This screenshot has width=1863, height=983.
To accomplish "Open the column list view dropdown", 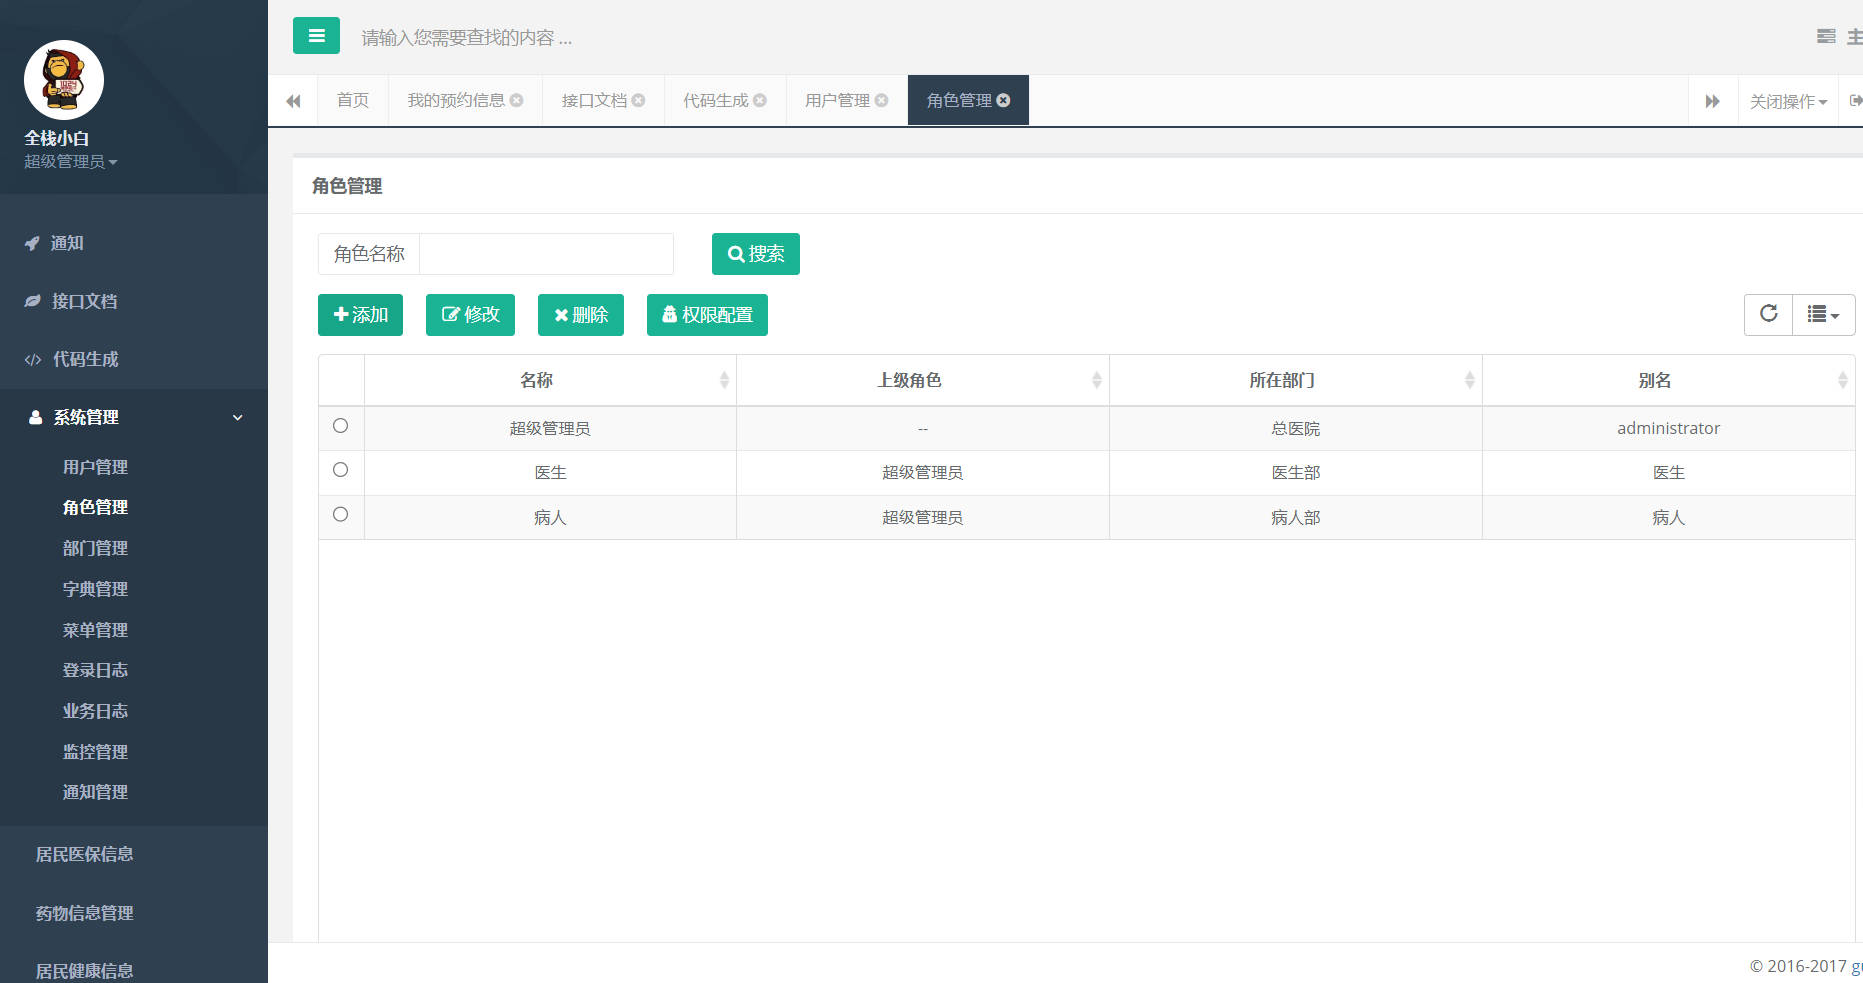I will (1824, 314).
